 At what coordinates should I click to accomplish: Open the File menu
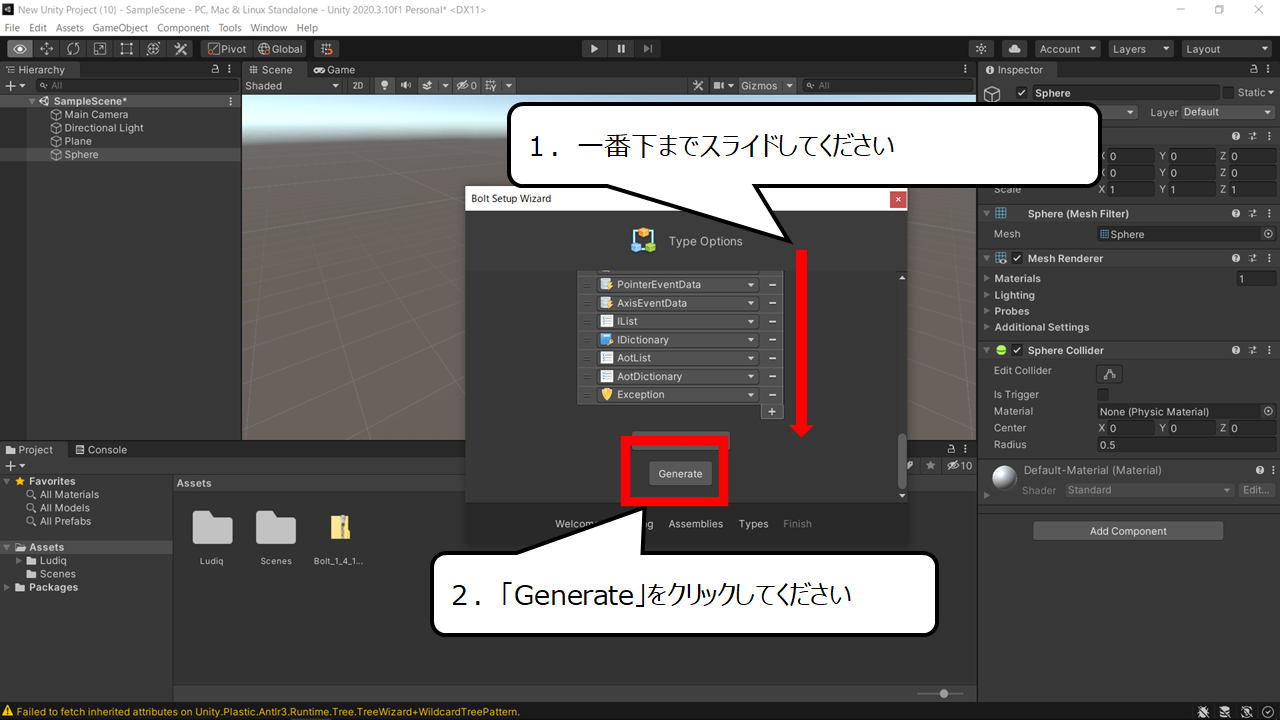12,28
